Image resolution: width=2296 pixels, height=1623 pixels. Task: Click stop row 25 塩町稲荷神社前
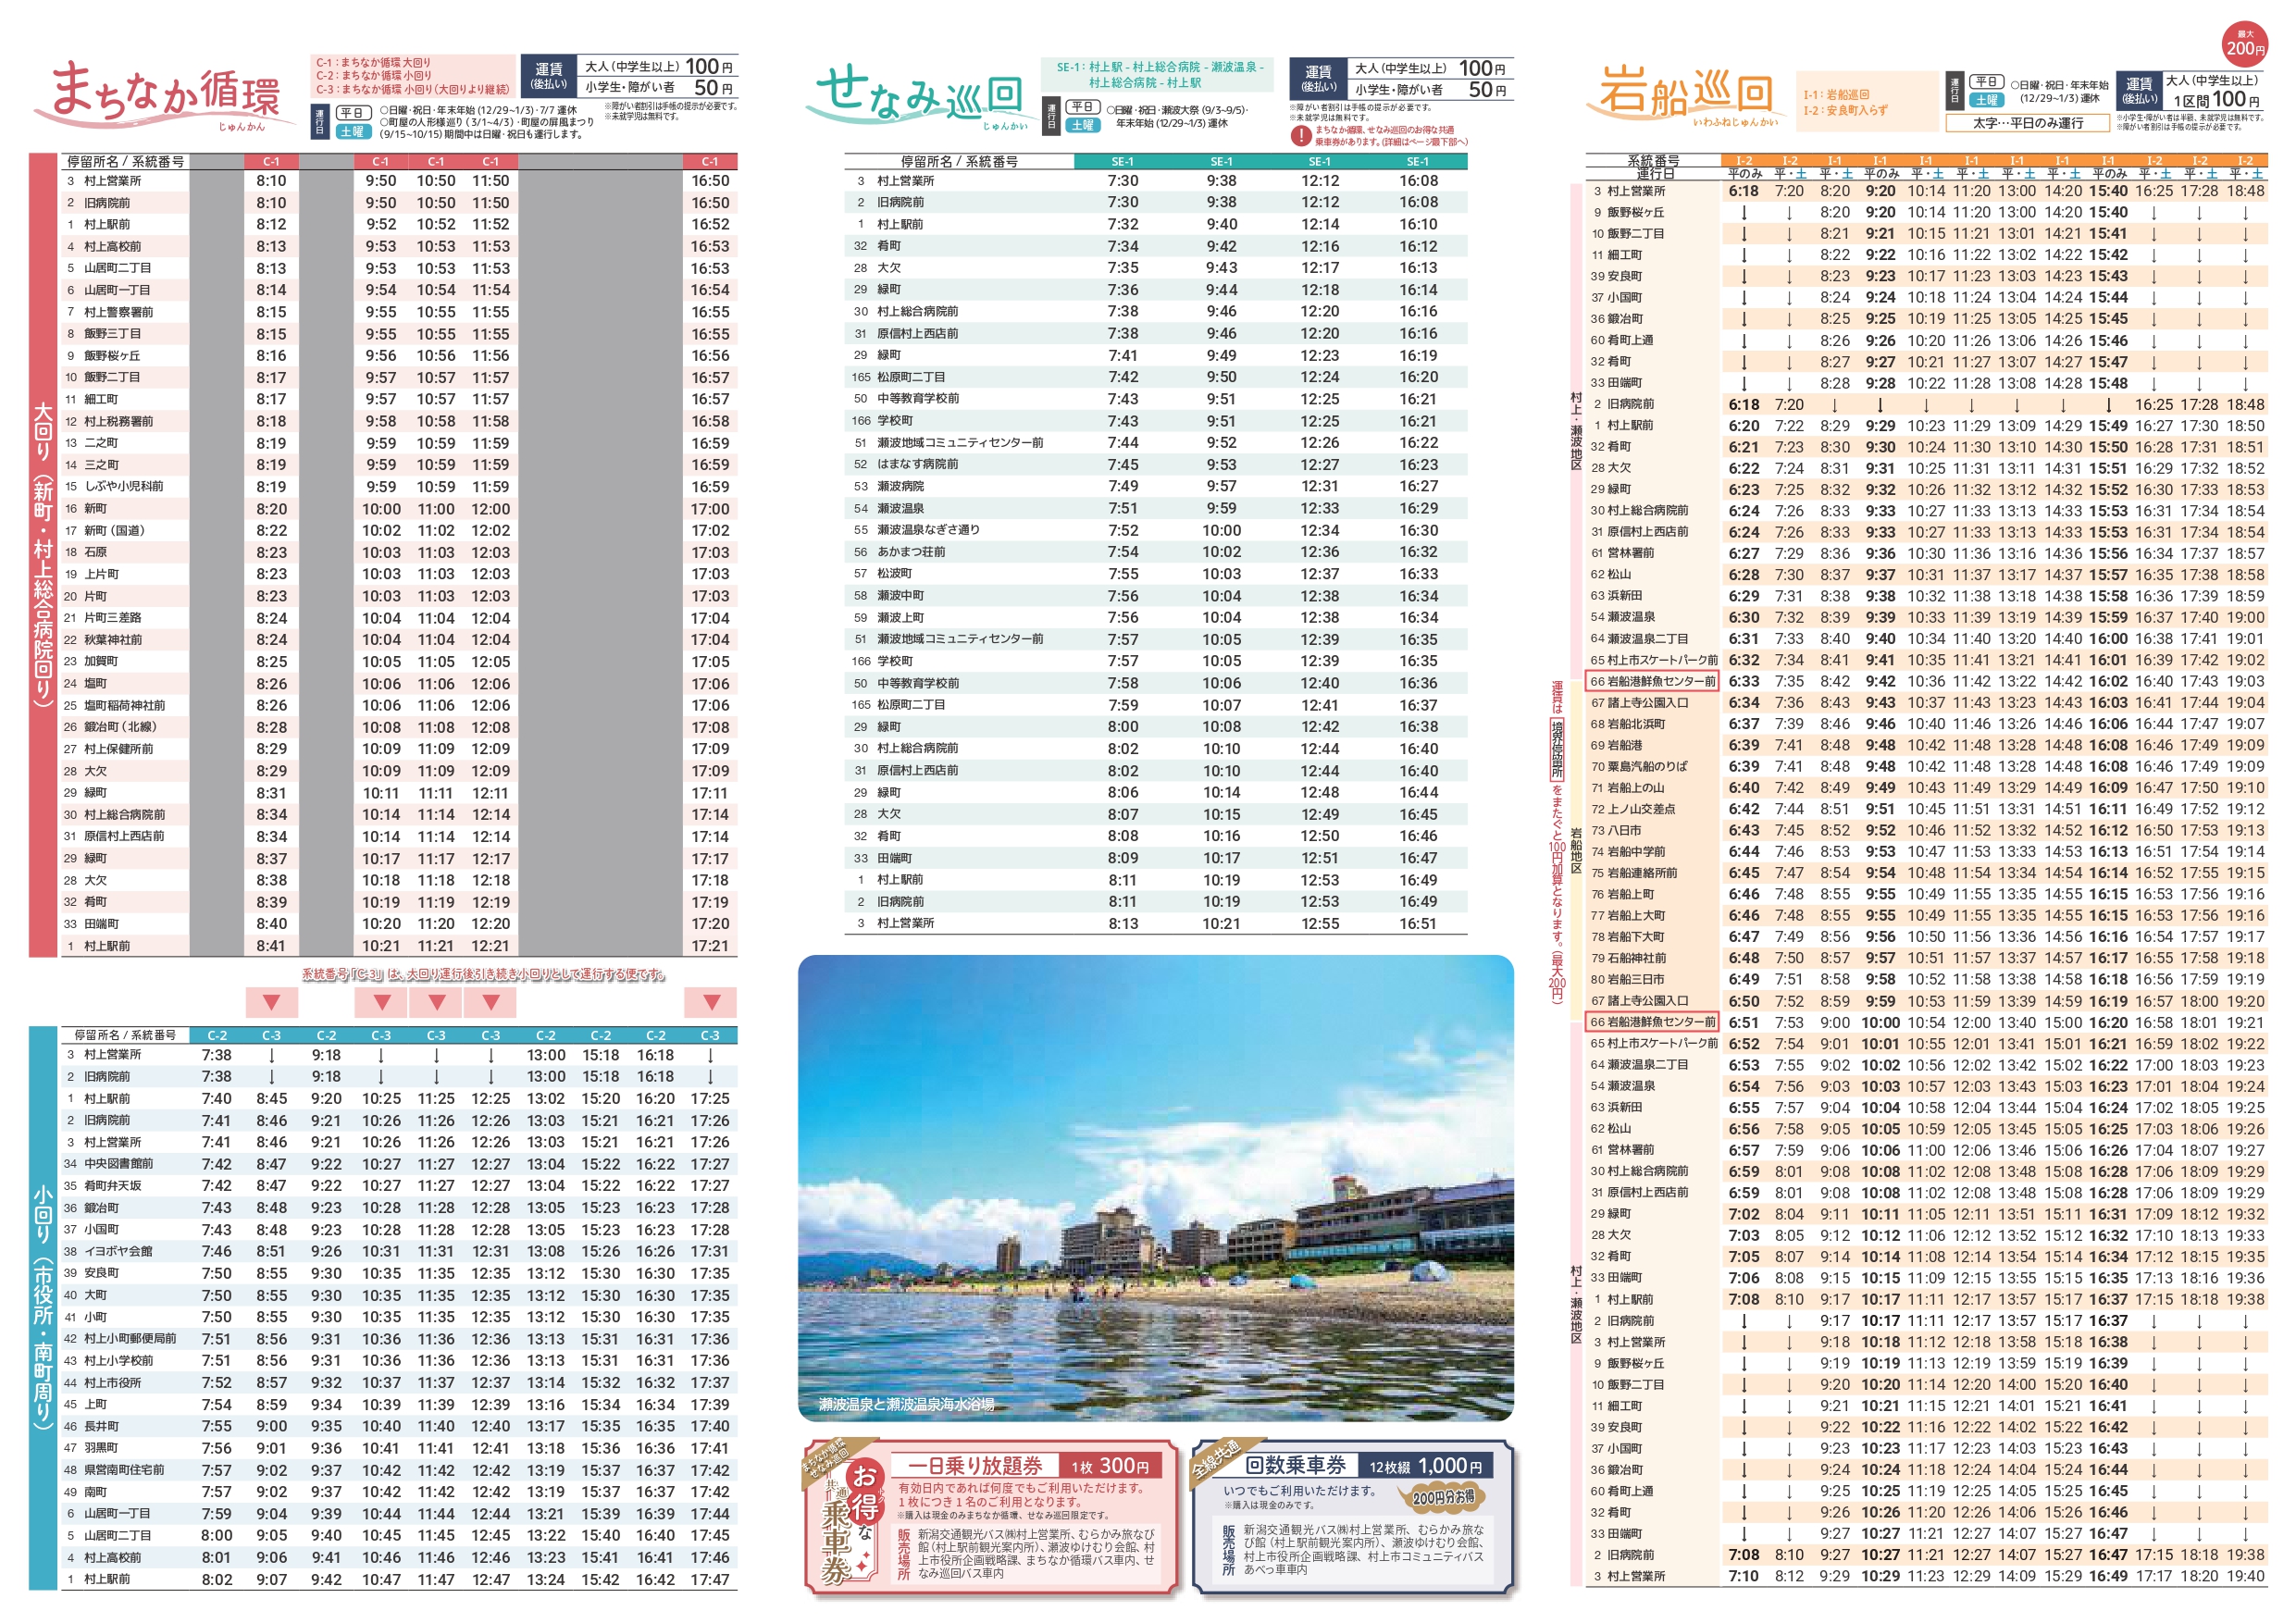pyautogui.click(x=400, y=705)
